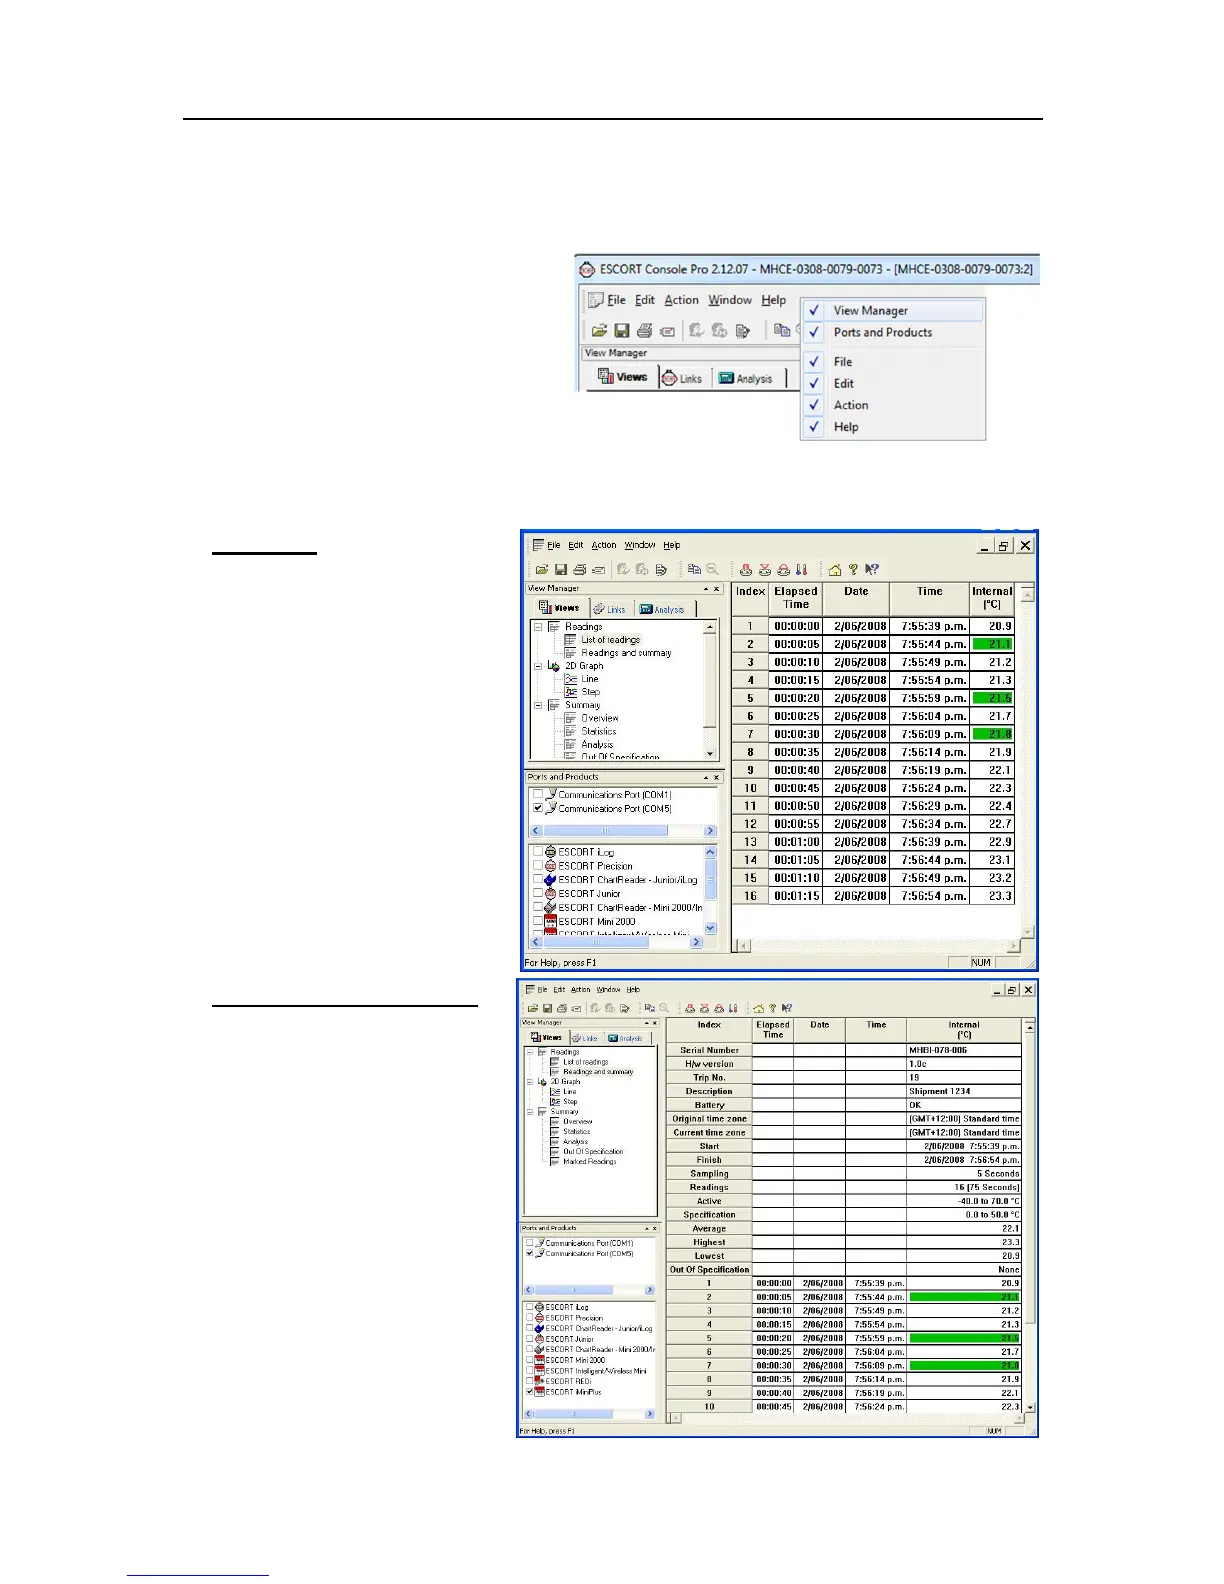Select Marked Readings in summary window tree

click(590, 1162)
